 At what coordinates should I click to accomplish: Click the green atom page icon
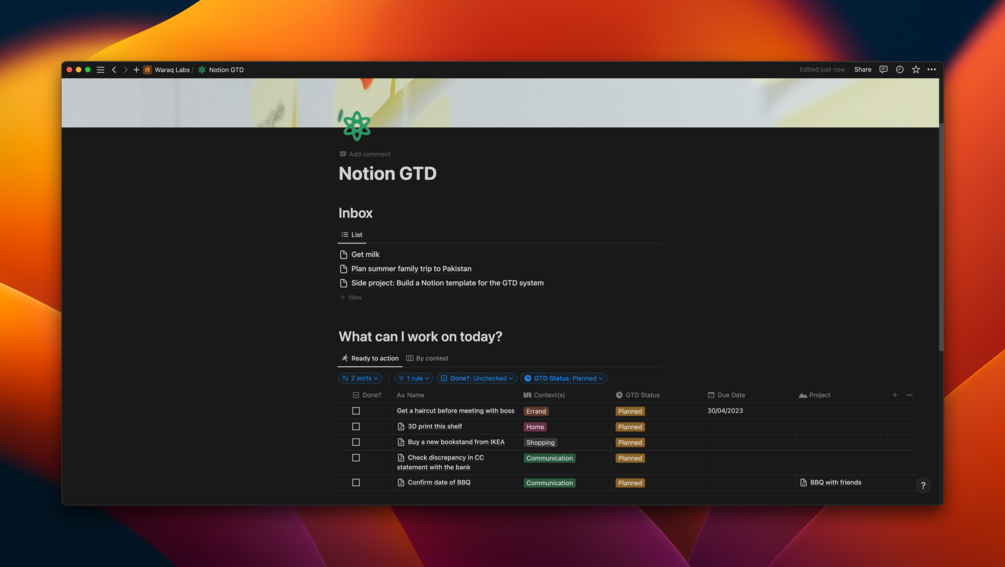pos(356,125)
